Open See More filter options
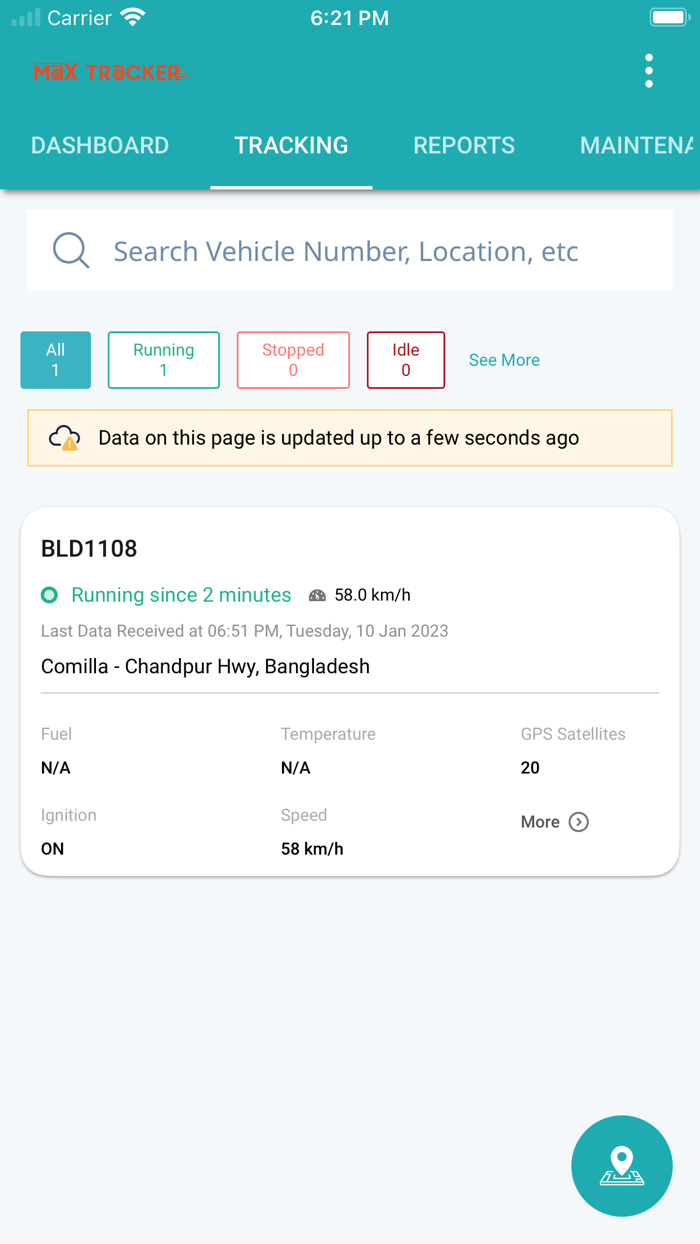This screenshot has height=1244, width=700. [504, 360]
